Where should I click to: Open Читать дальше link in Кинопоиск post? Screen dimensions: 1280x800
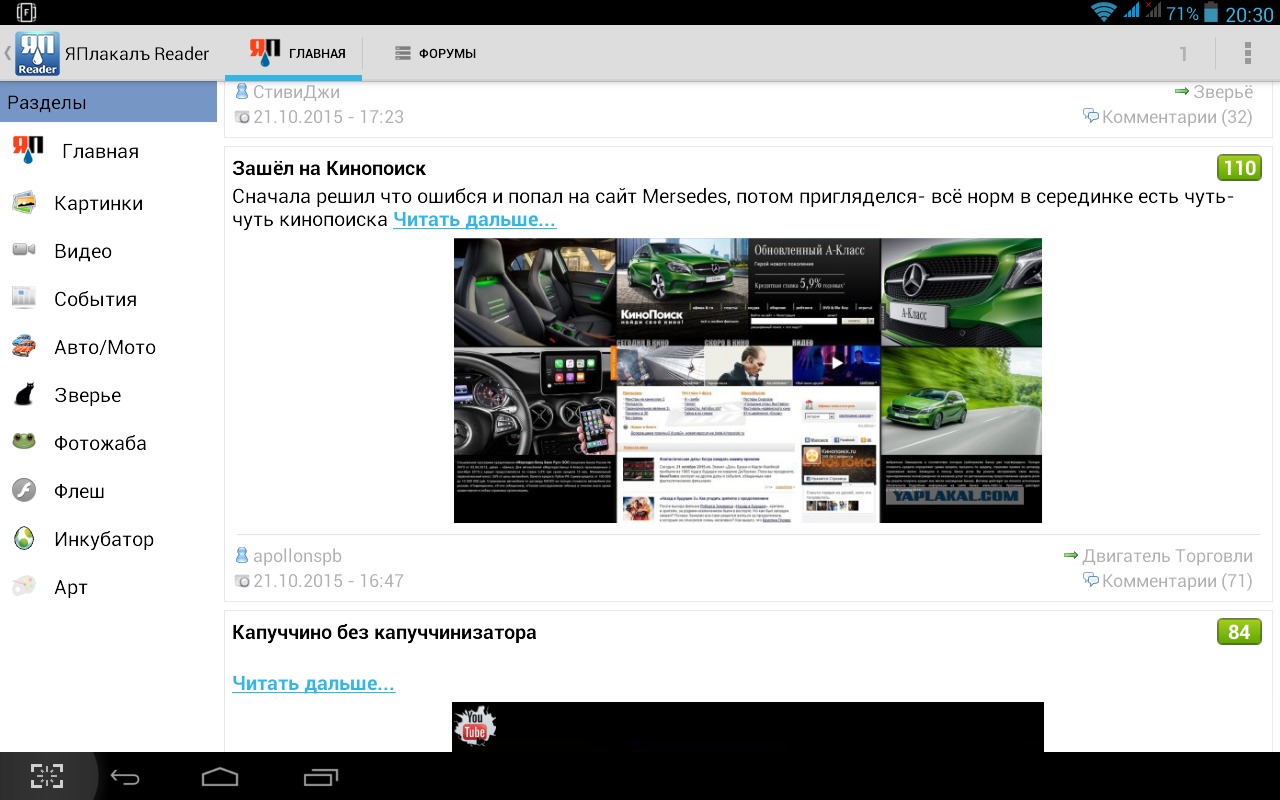coord(474,220)
